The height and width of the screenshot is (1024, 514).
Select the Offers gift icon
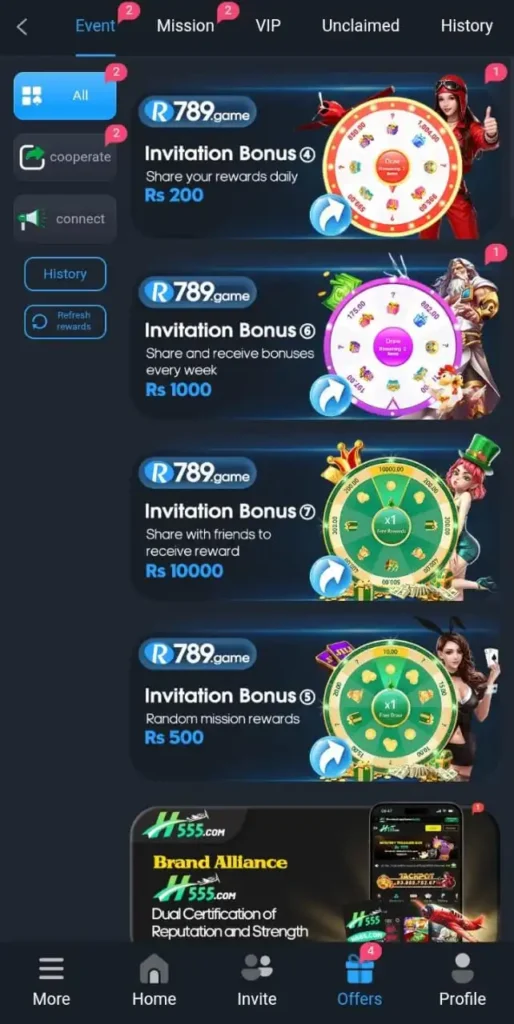(360, 968)
